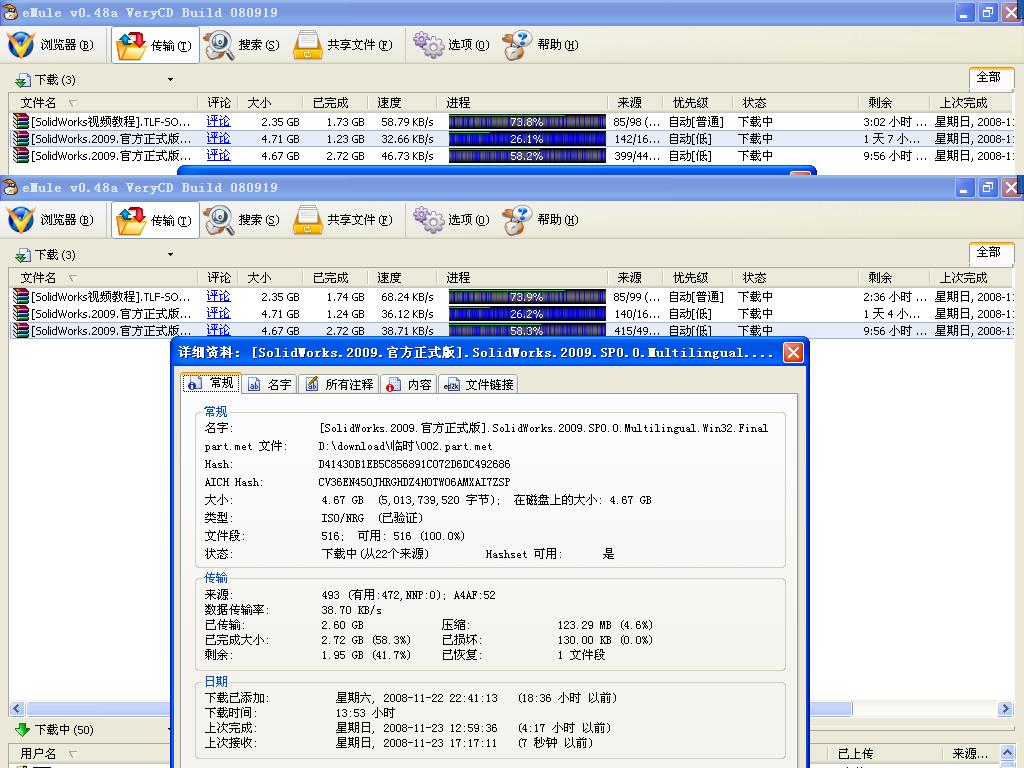This screenshot has width=1024, height=768.
Task: Close the 详细资料 details dialog
Action: (793, 353)
